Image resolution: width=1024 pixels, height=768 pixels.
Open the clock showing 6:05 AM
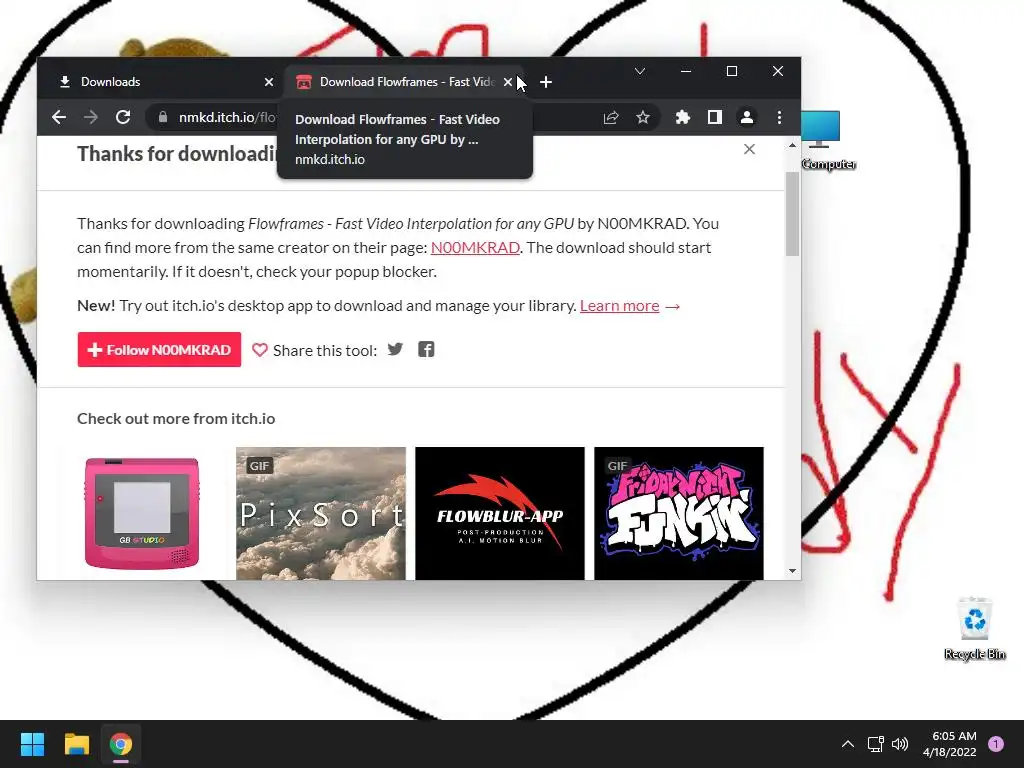tap(950, 744)
